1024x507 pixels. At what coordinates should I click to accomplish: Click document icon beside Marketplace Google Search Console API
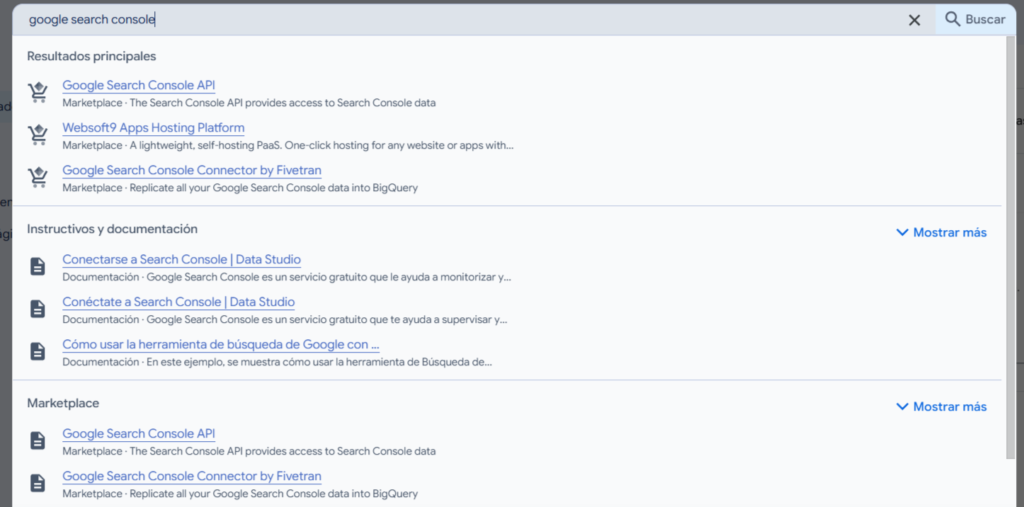(38, 441)
